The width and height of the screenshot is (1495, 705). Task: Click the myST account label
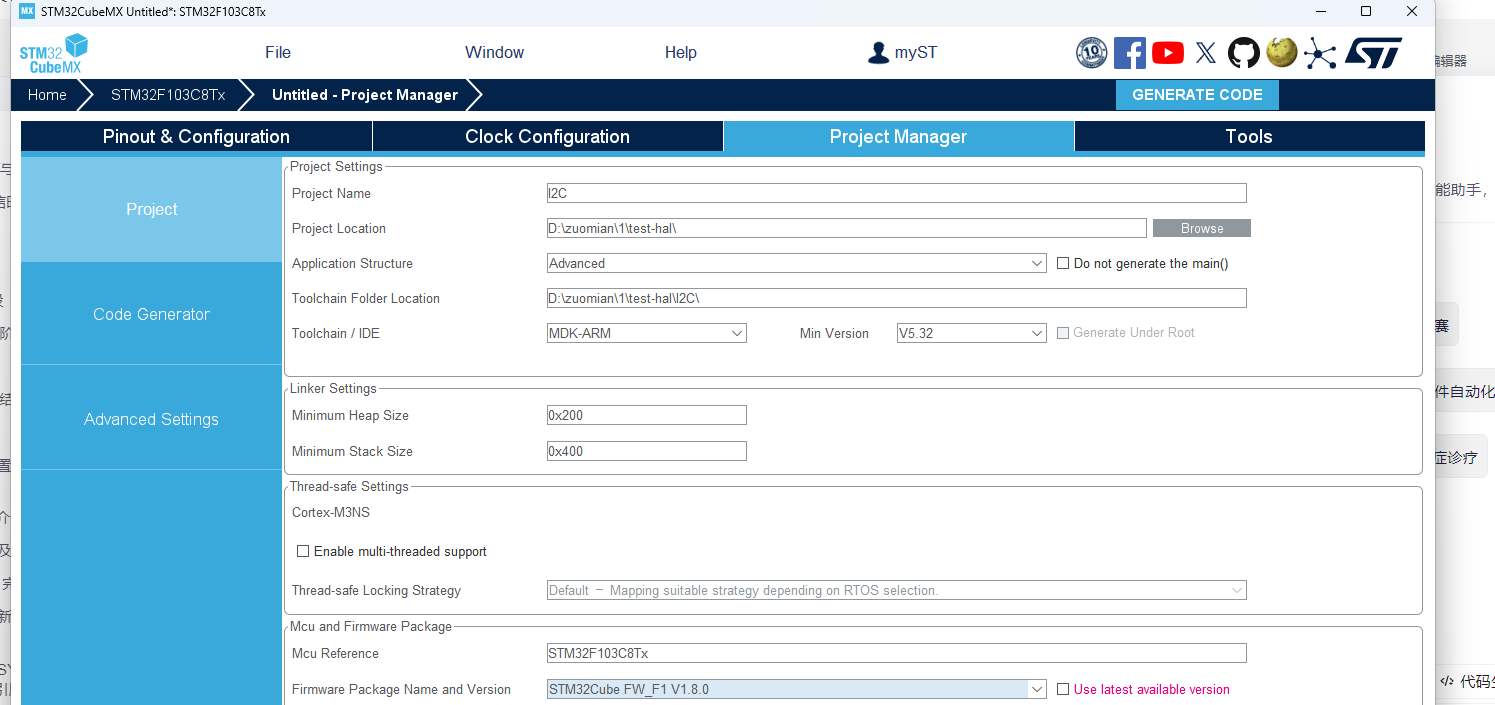click(x=916, y=53)
